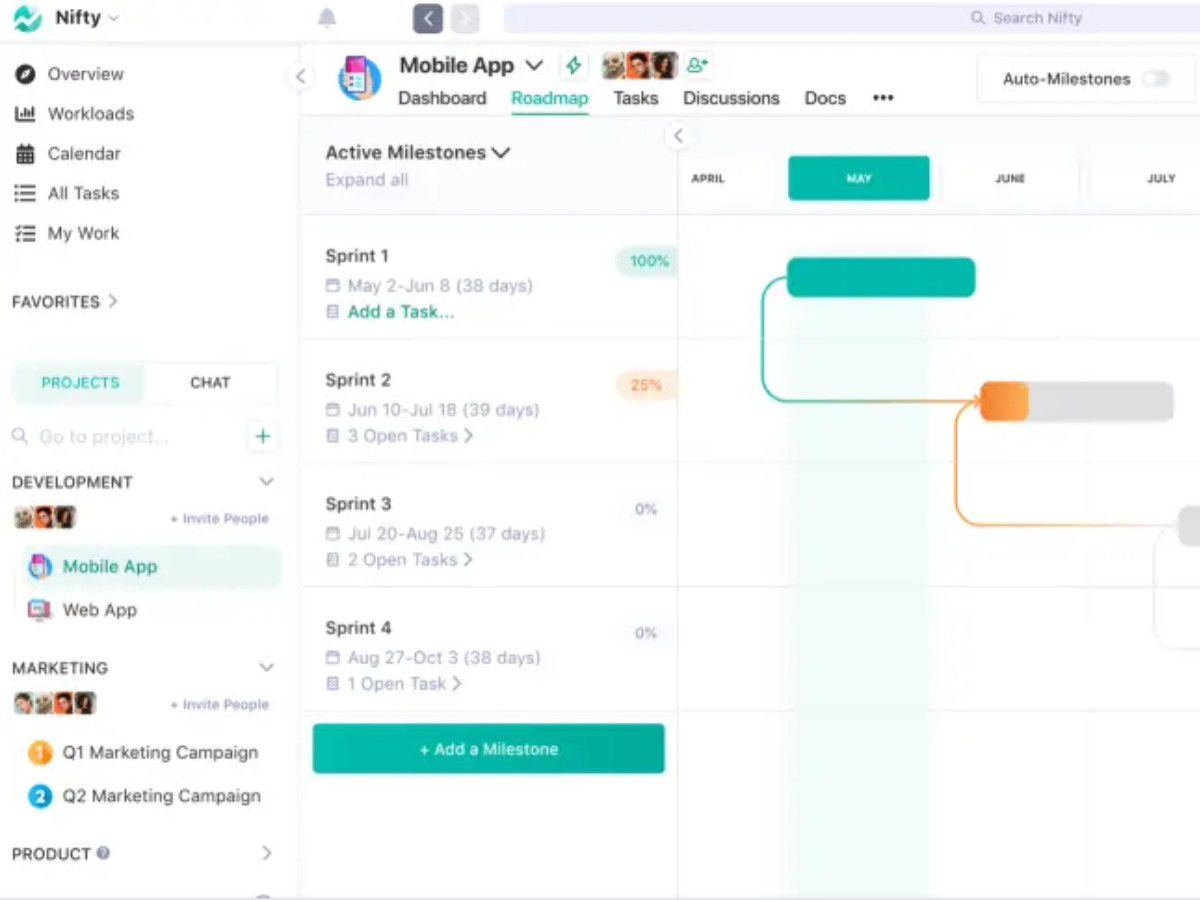Click the Mobile App project header icon
The height and width of the screenshot is (900, 1200).
tap(360, 78)
